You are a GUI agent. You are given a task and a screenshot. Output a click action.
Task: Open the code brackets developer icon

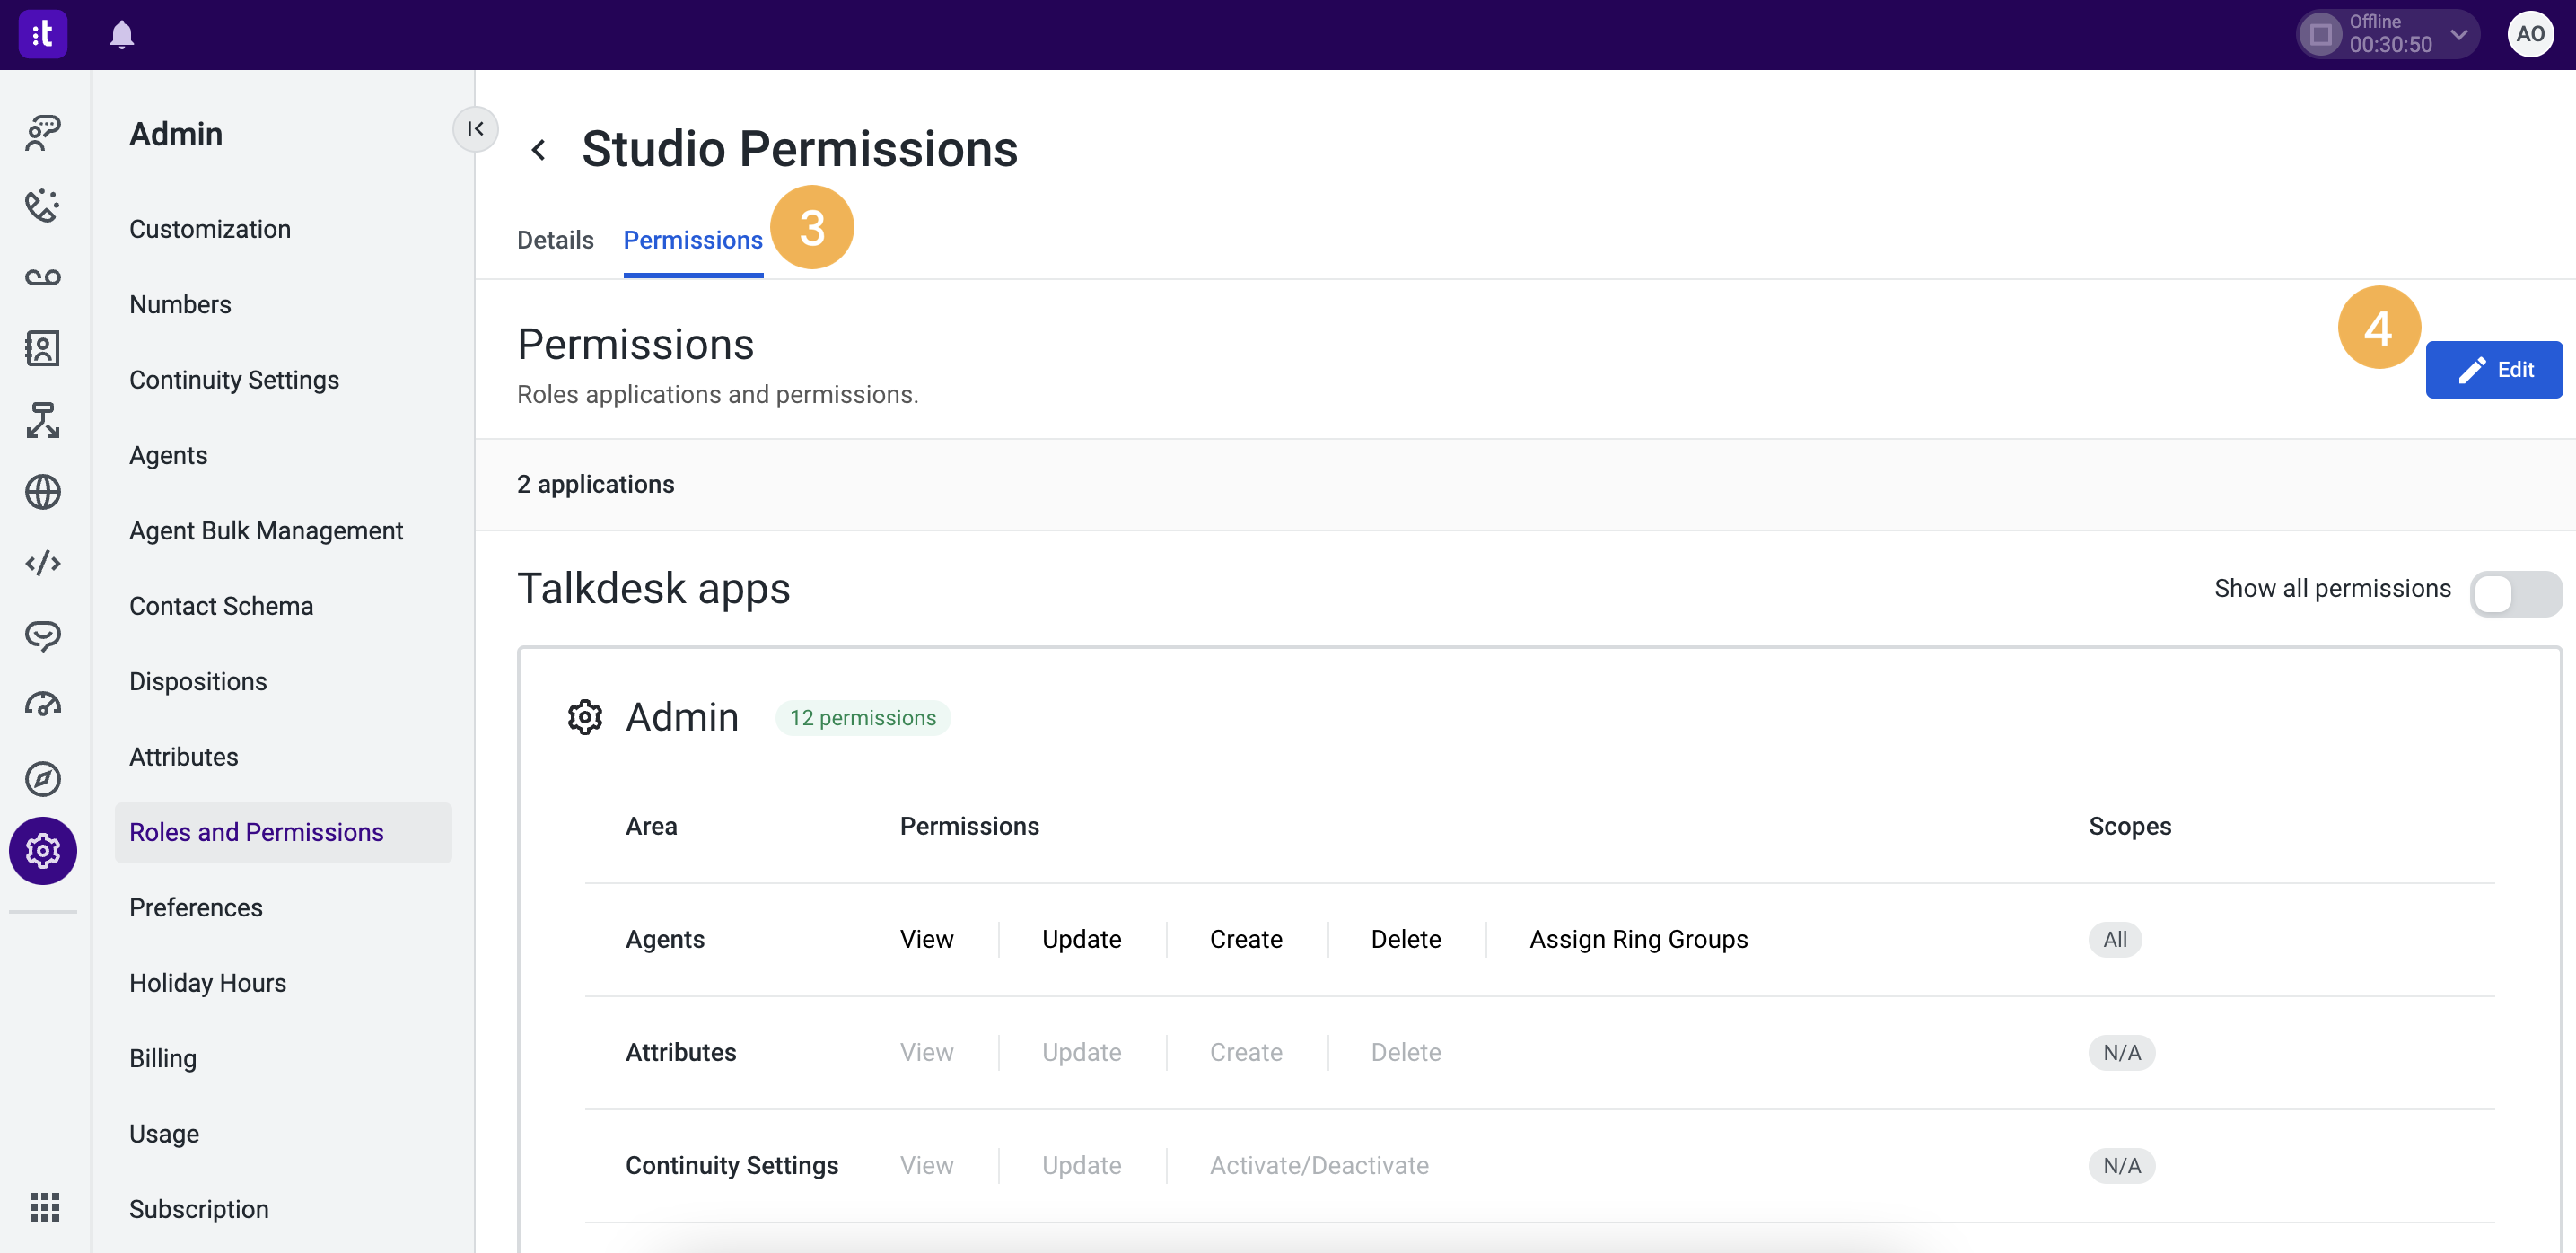[x=43, y=563]
